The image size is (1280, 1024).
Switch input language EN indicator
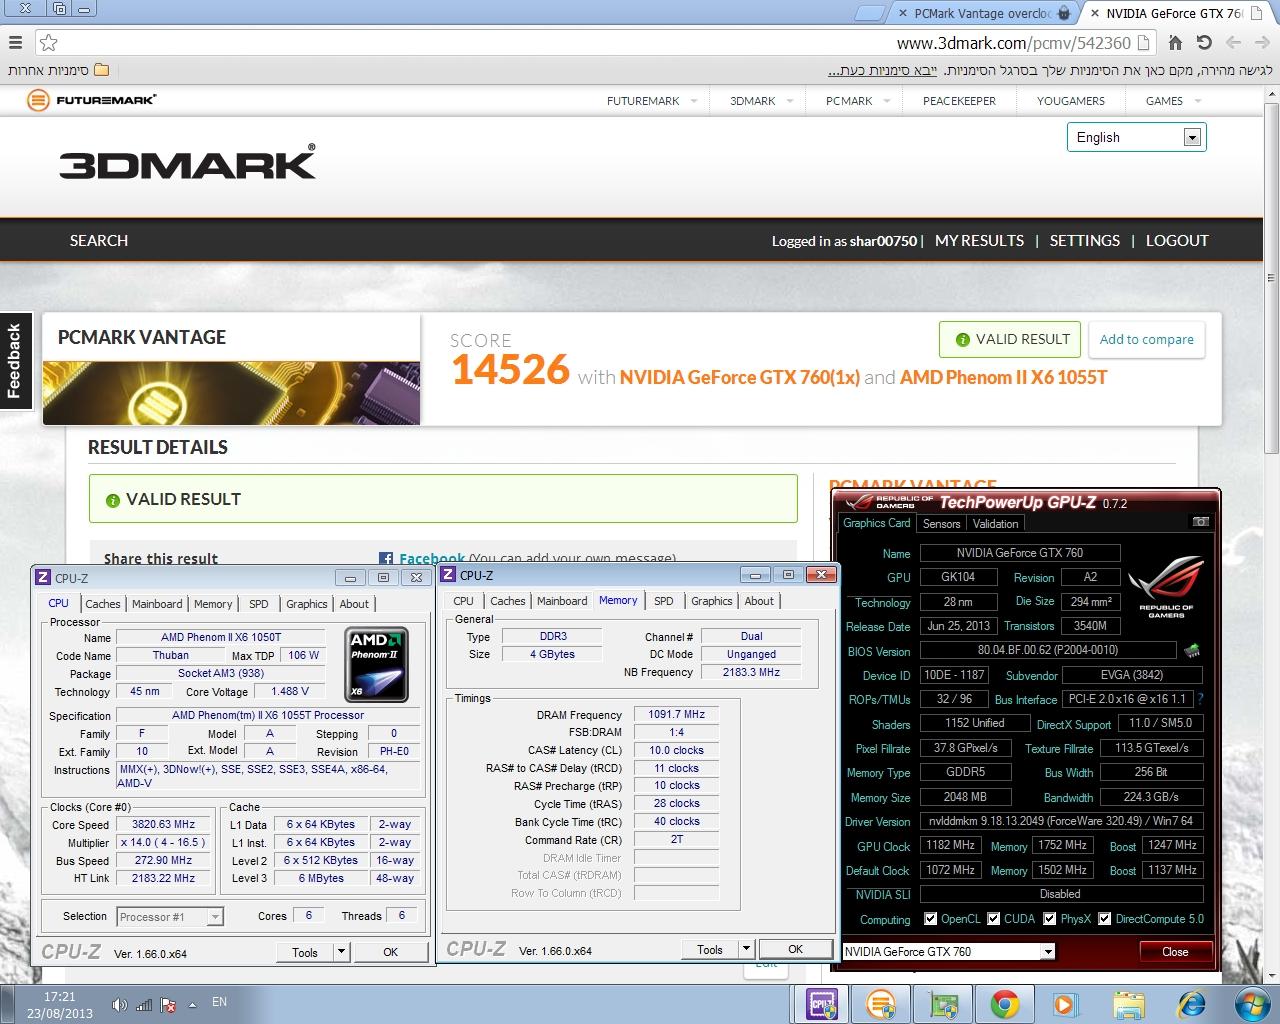point(219,1001)
